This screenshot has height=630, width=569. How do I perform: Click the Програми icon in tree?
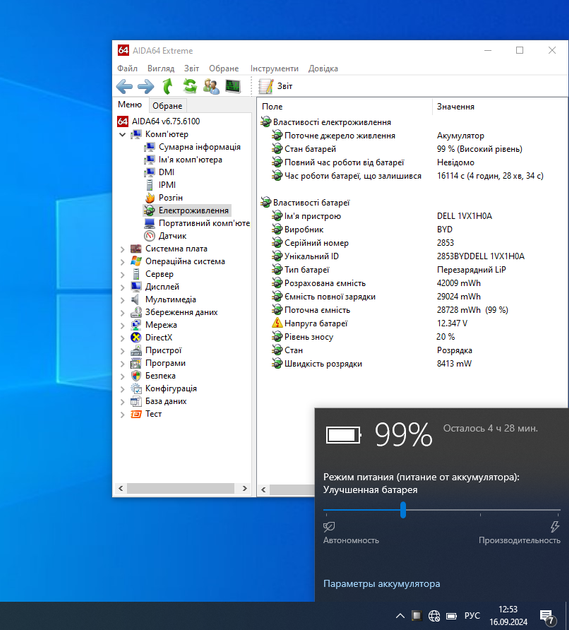click(136, 363)
